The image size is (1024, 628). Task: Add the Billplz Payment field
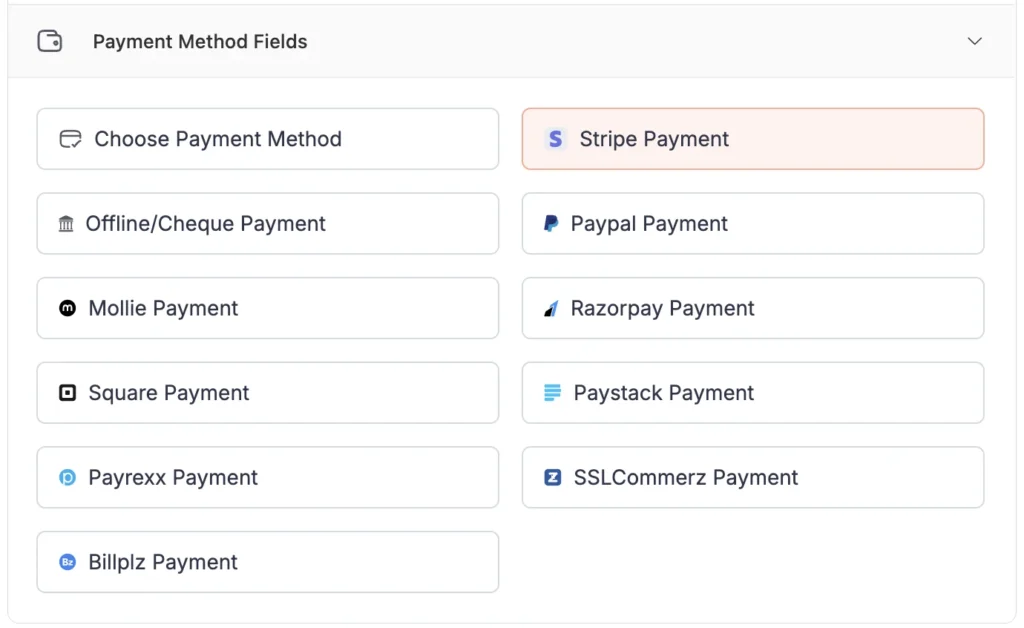pos(268,562)
